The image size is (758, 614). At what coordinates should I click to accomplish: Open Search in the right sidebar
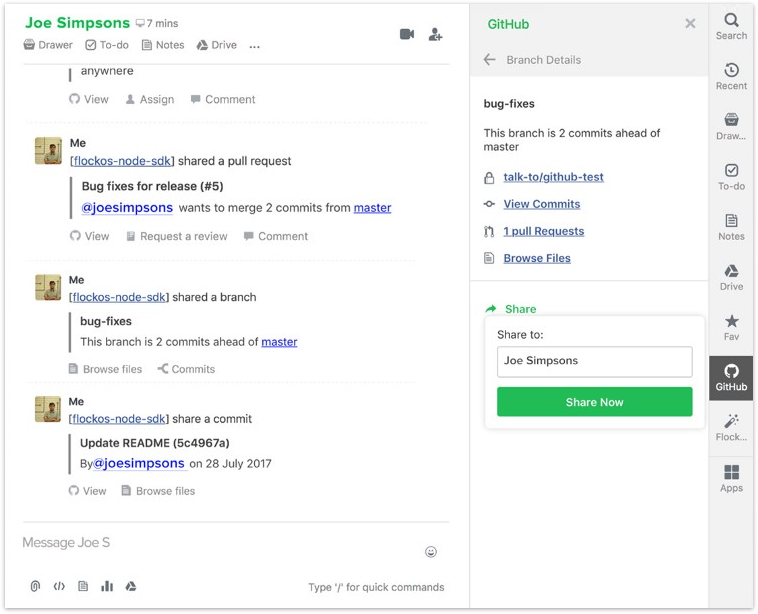coord(731,27)
